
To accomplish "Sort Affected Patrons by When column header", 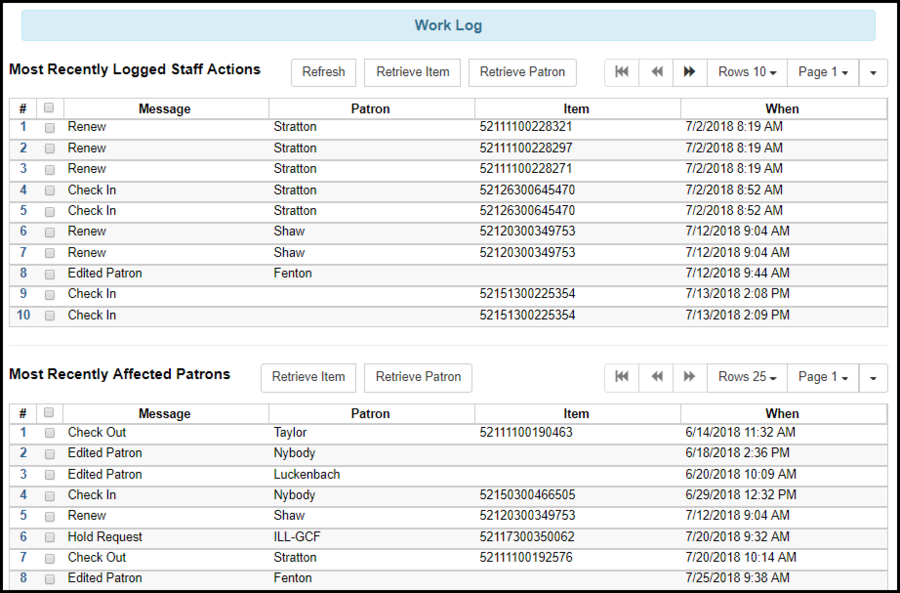I will 782,413.
